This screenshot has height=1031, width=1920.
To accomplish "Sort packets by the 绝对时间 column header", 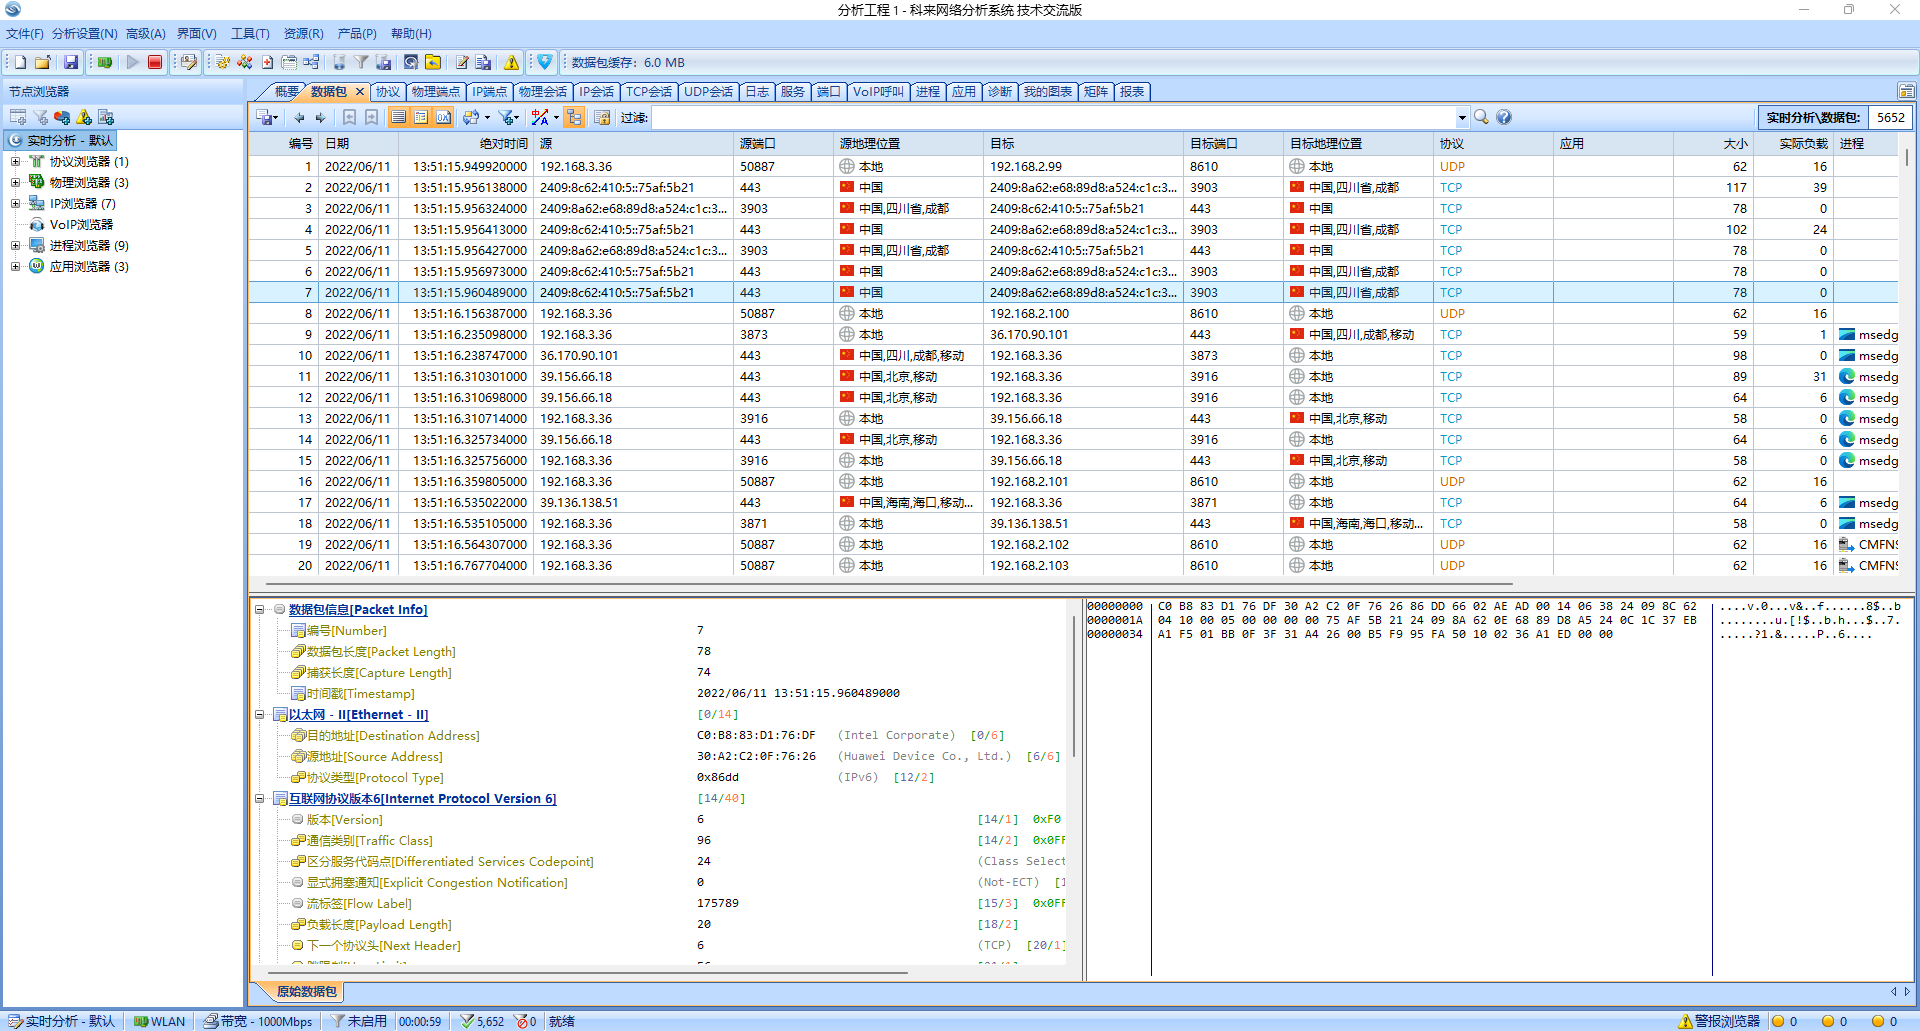I will [466, 143].
